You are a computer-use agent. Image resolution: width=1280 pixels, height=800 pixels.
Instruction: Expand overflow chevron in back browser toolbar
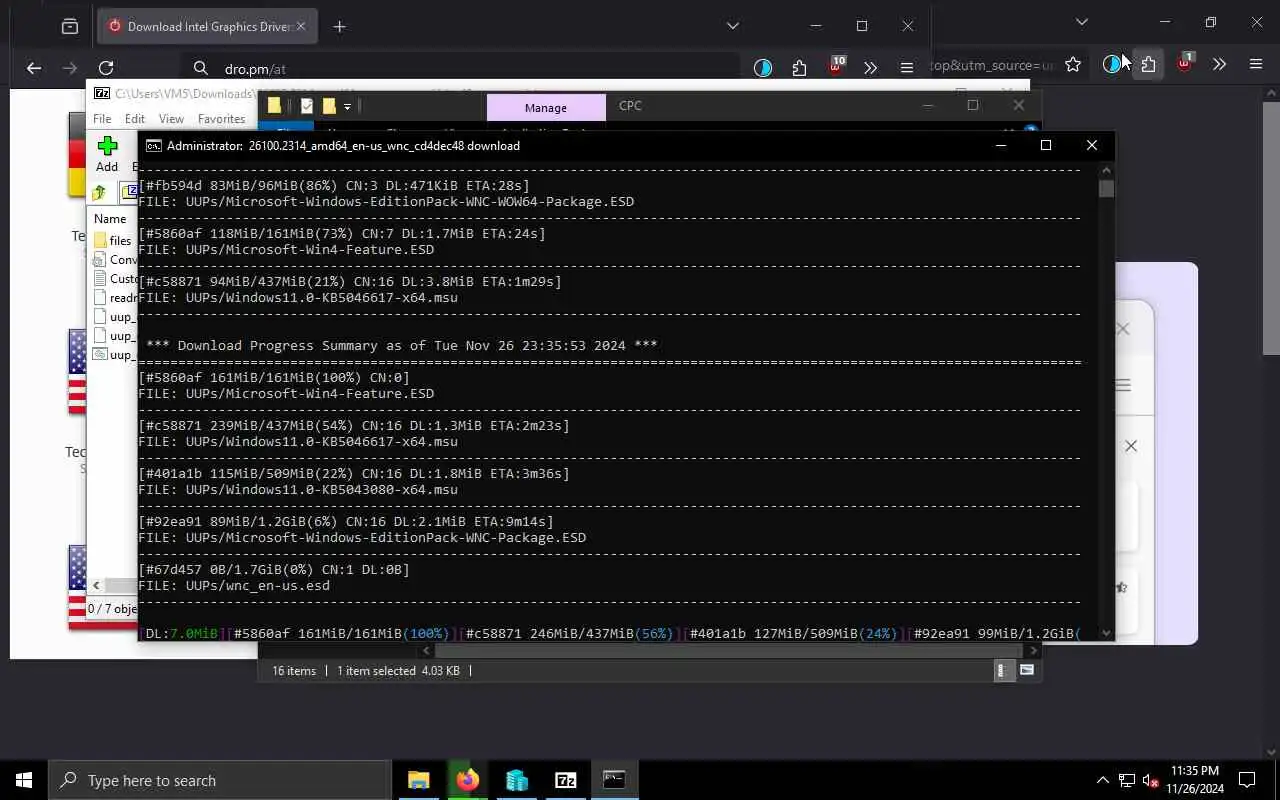(x=1220, y=64)
